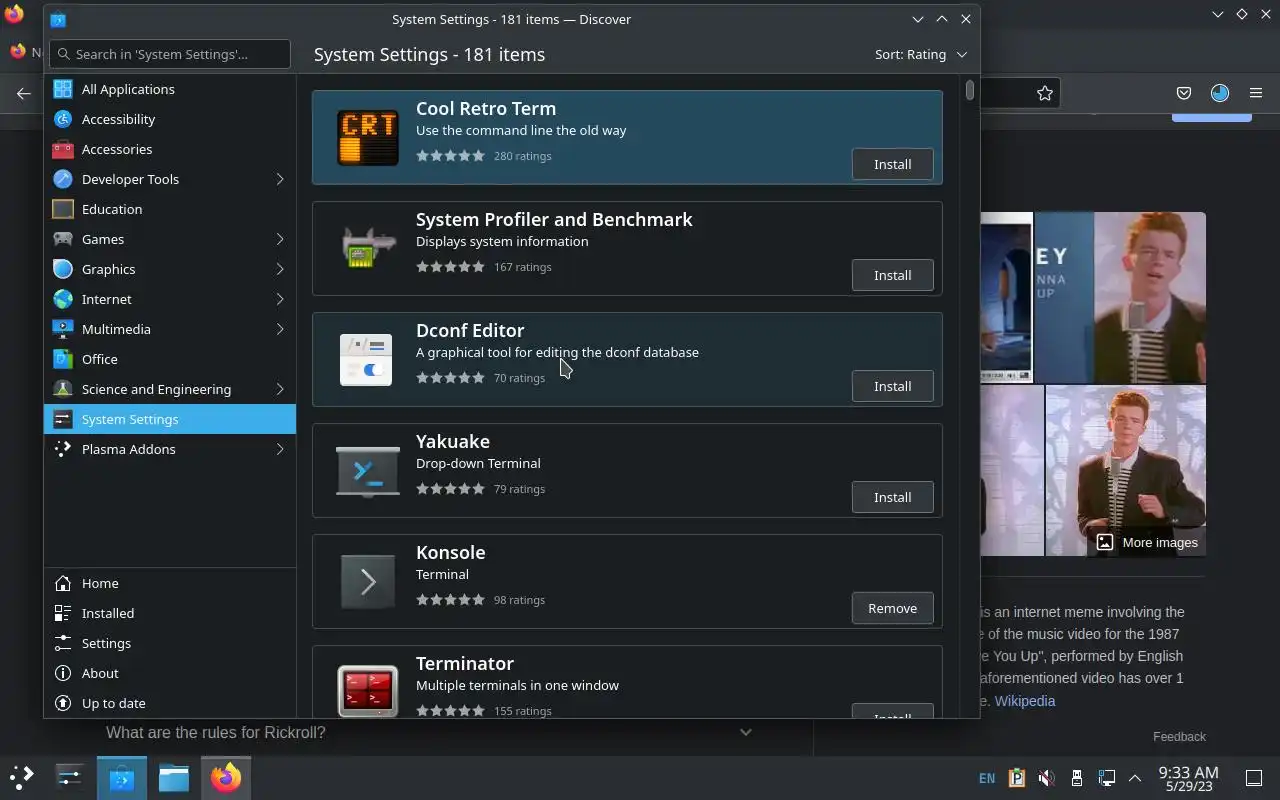Expand the Internet category arrow
Screen dimensions: 1280x800
point(280,299)
